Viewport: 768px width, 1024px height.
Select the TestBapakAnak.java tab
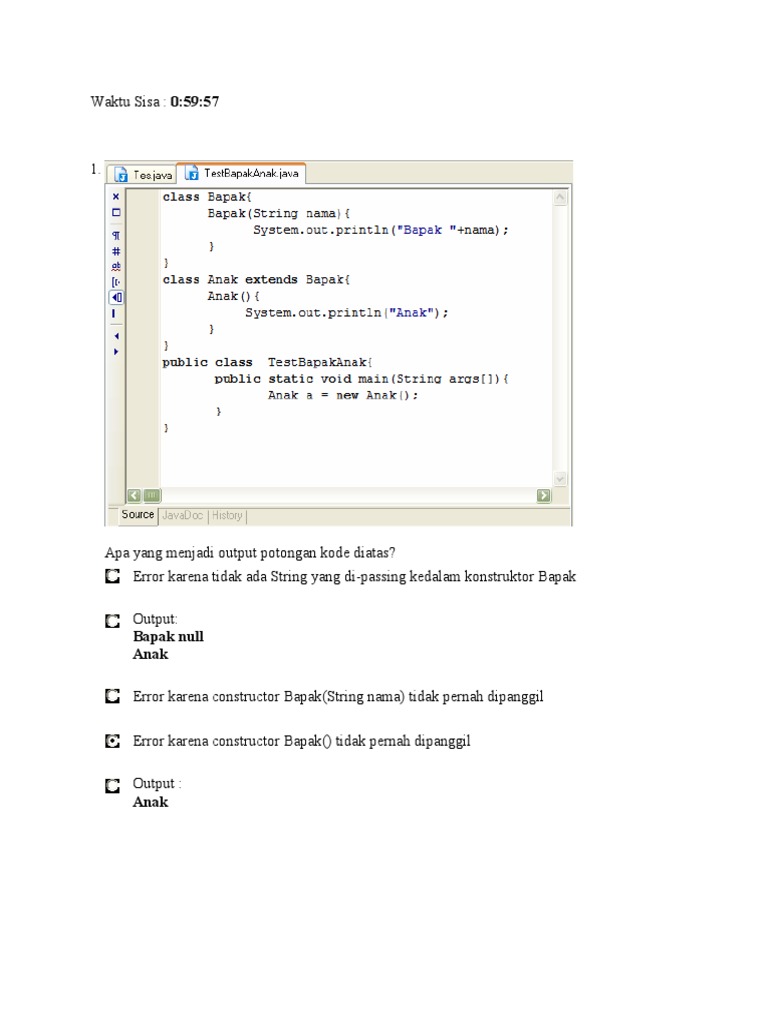coord(242,173)
